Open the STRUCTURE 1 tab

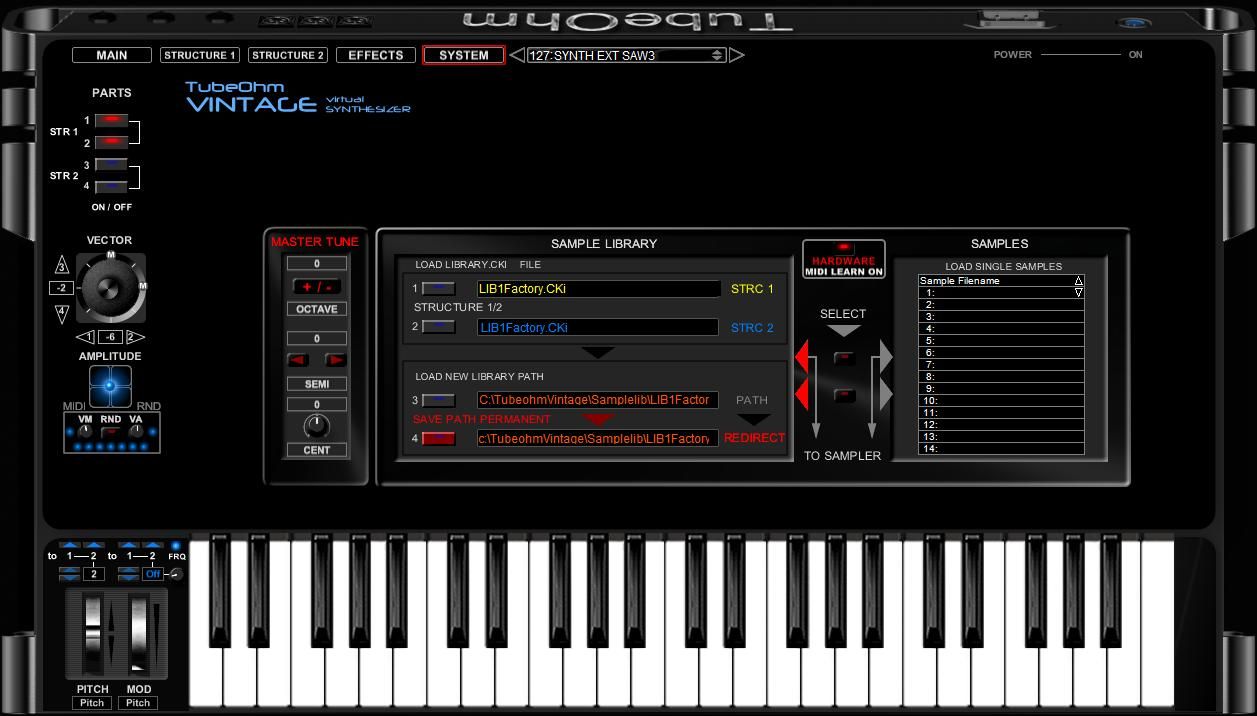(x=200, y=55)
